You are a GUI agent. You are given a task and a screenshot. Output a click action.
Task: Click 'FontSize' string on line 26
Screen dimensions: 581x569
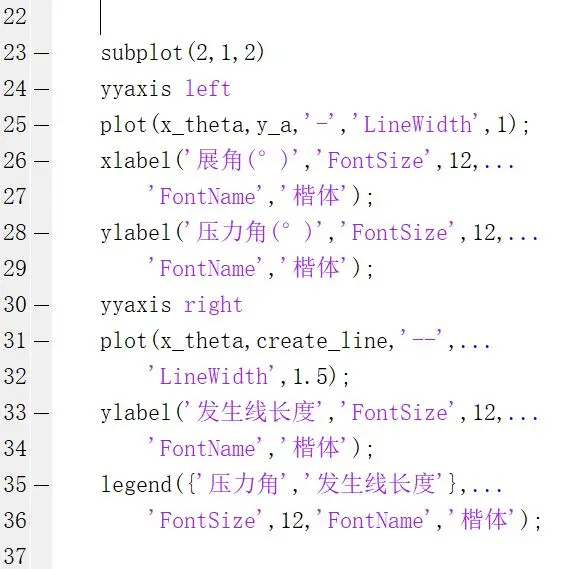tap(375, 160)
